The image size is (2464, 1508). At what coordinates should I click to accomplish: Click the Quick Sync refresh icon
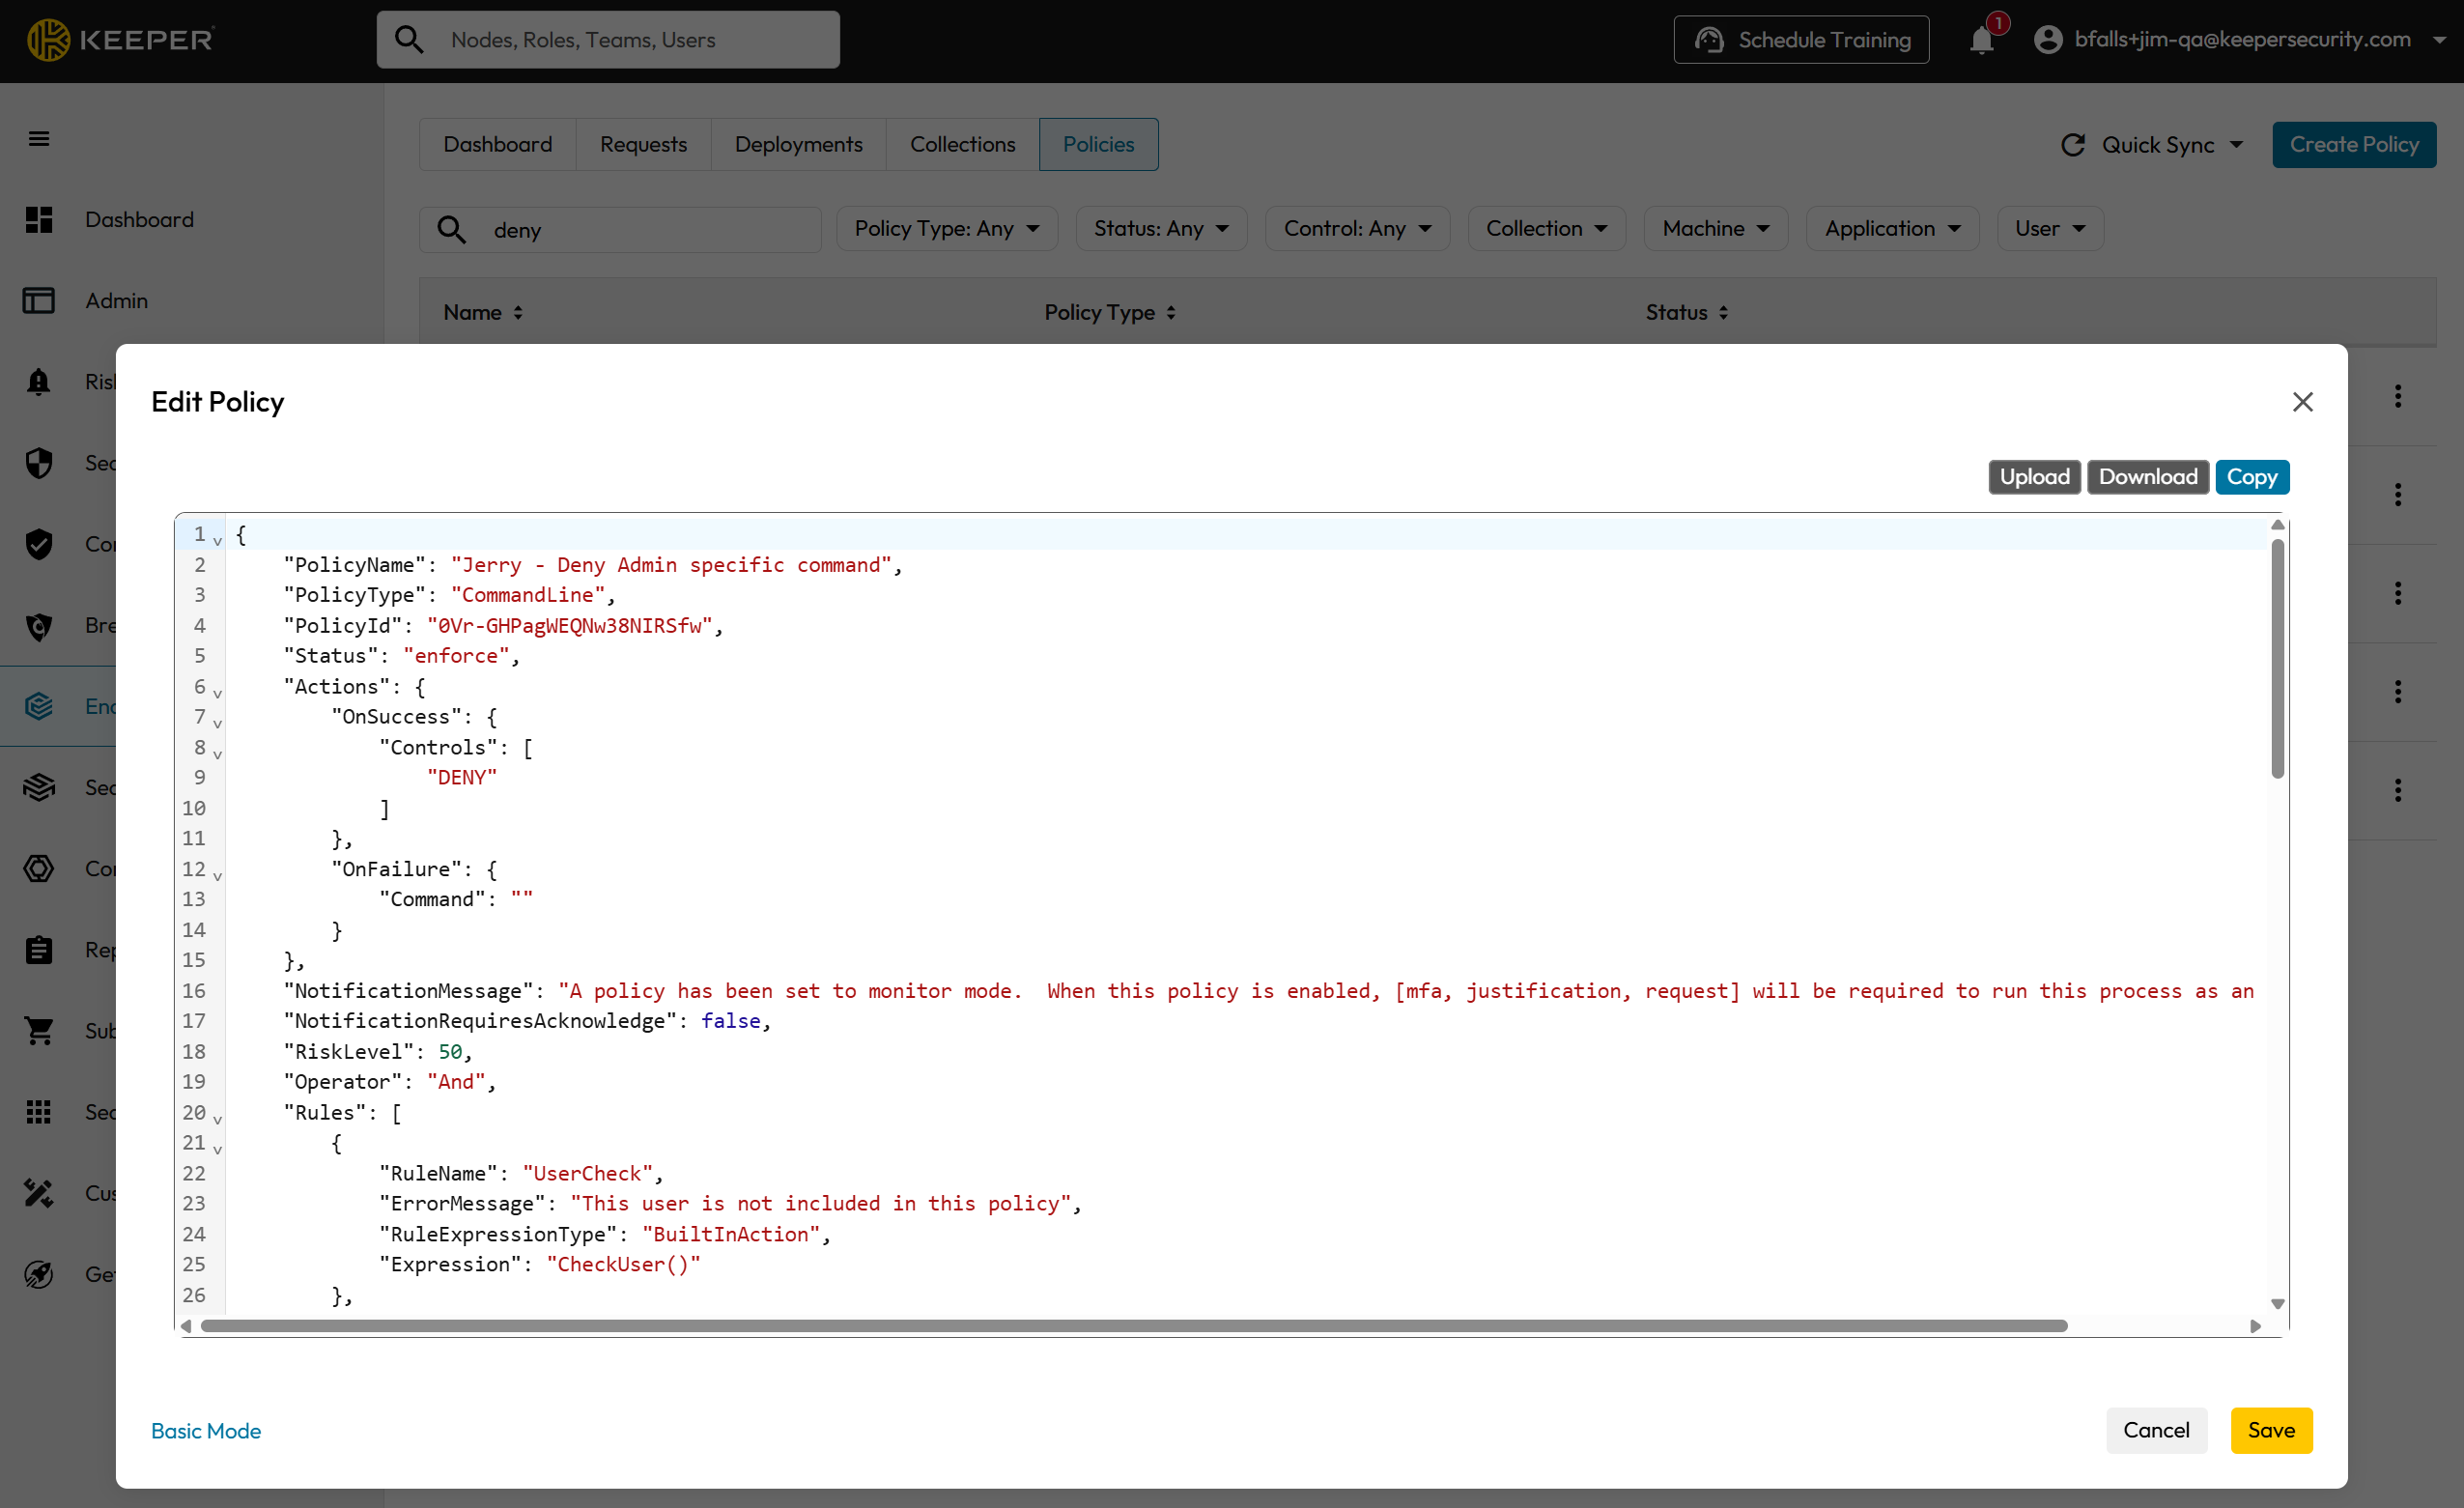click(x=2073, y=145)
